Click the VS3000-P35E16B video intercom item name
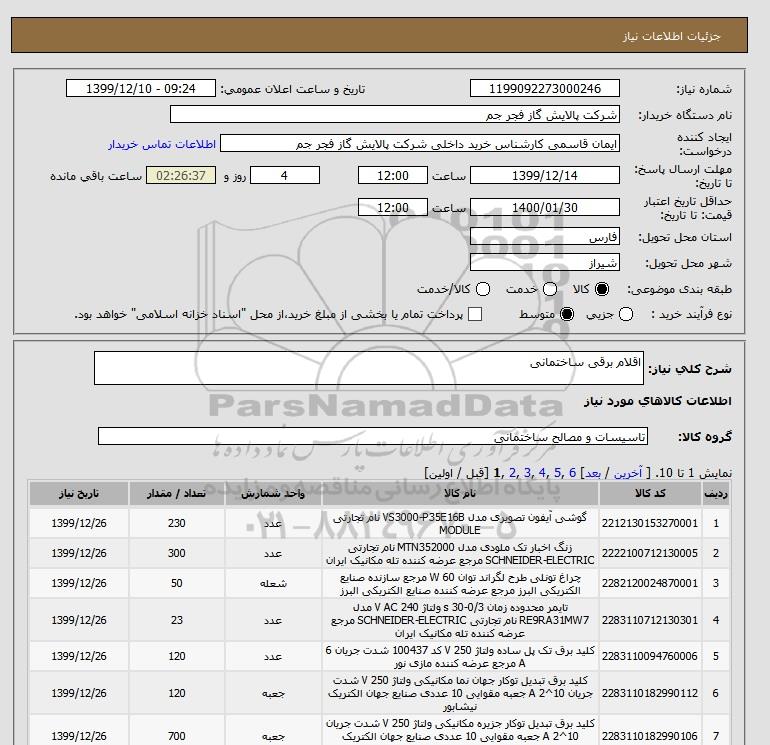The image size is (770, 745). (460, 524)
